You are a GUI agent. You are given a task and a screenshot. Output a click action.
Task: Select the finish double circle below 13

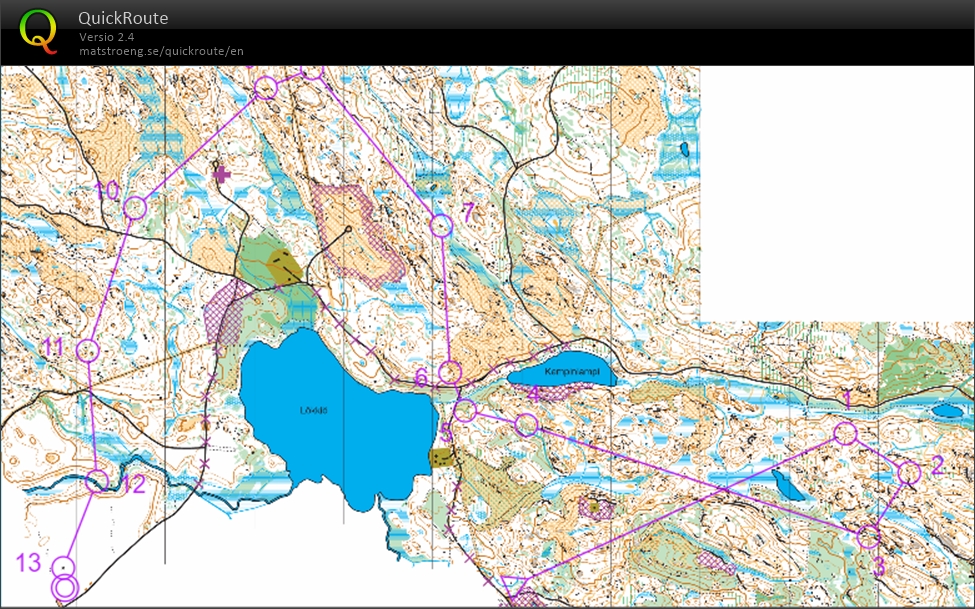tap(66, 587)
